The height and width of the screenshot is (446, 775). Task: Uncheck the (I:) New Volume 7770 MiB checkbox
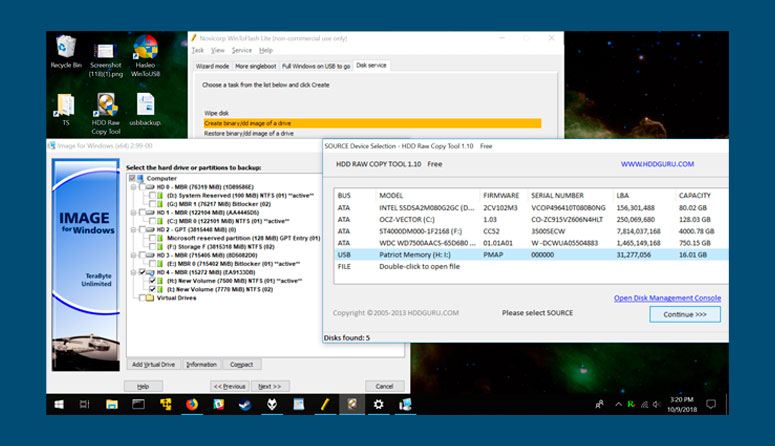[x=152, y=289]
